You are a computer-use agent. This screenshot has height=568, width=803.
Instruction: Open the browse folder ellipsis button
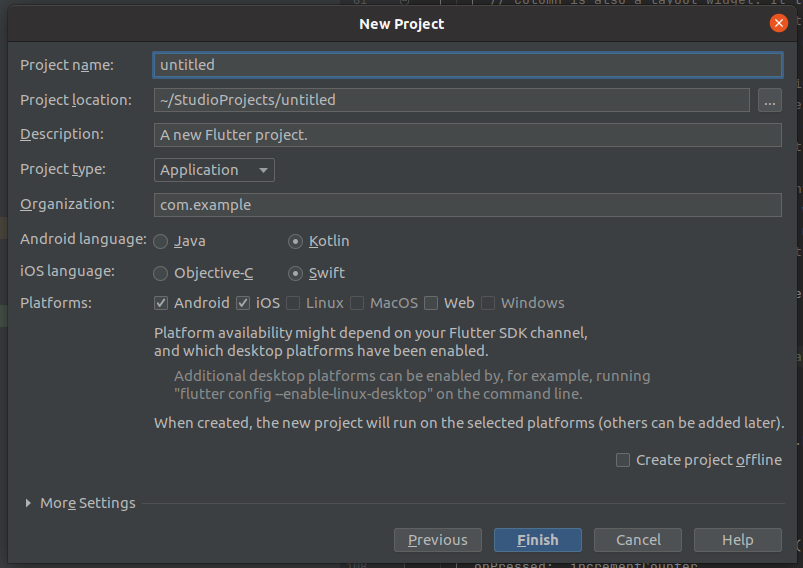pyautogui.click(x=769, y=100)
